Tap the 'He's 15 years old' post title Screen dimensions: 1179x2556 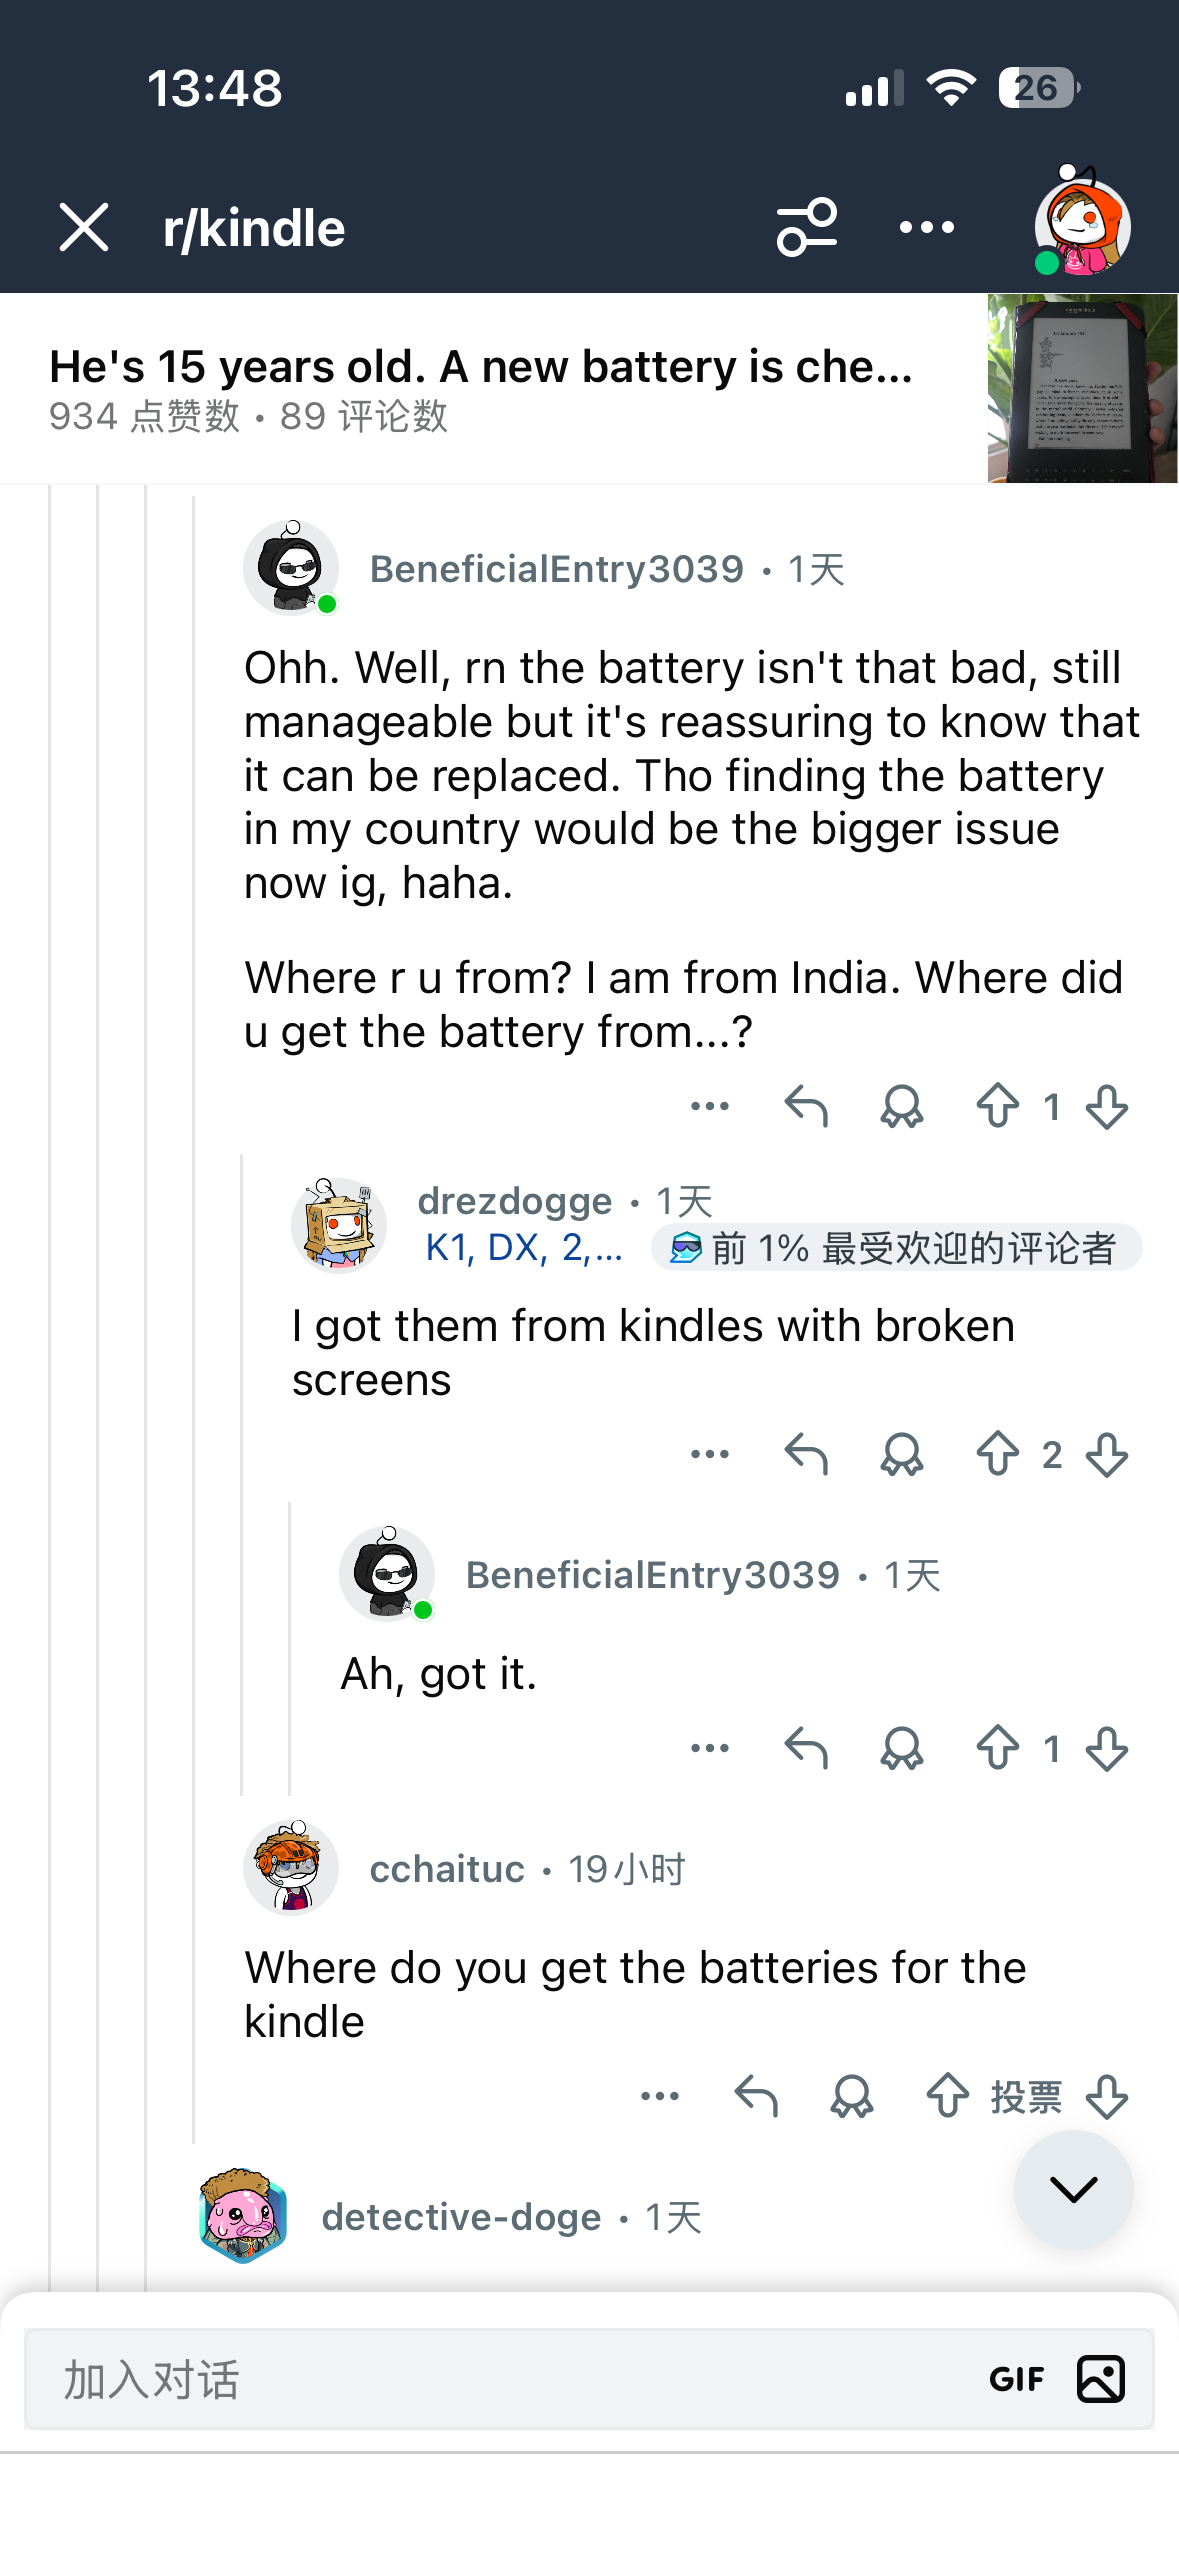coord(480,367)
